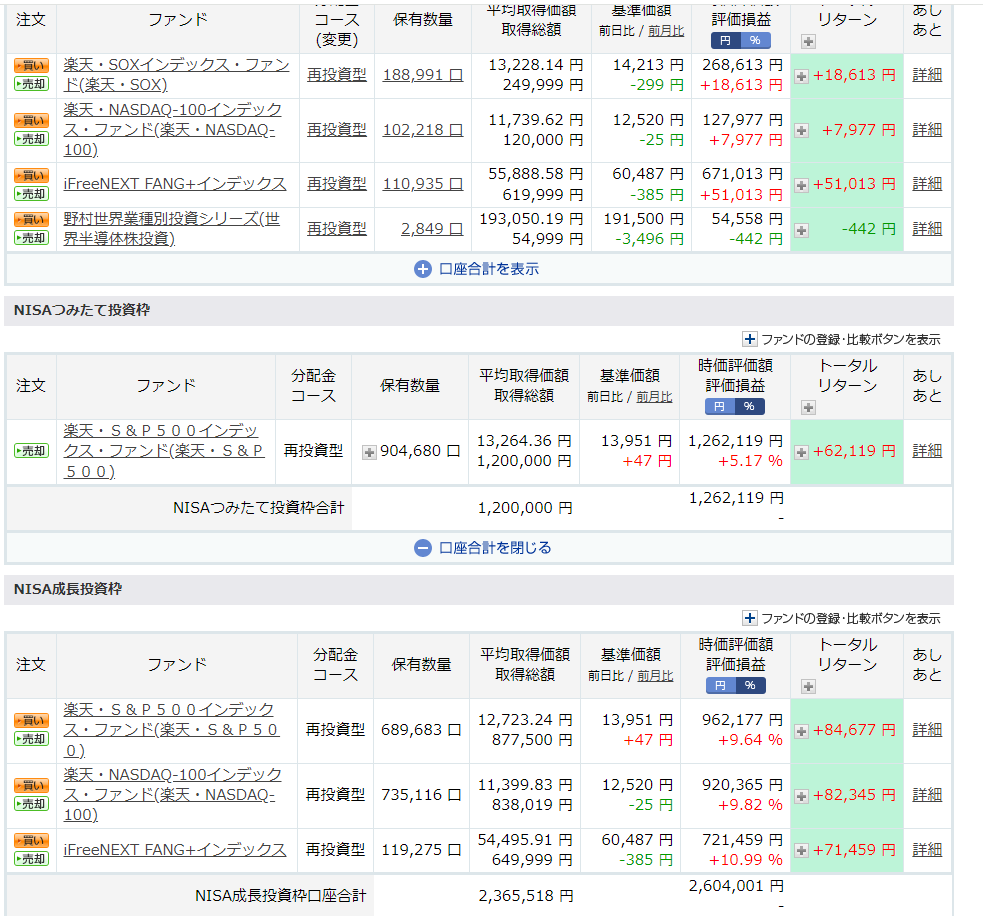
Task: Click 売却 for iFreeNEXT FANG+ in top table
Action: click(x=31, y=194)
